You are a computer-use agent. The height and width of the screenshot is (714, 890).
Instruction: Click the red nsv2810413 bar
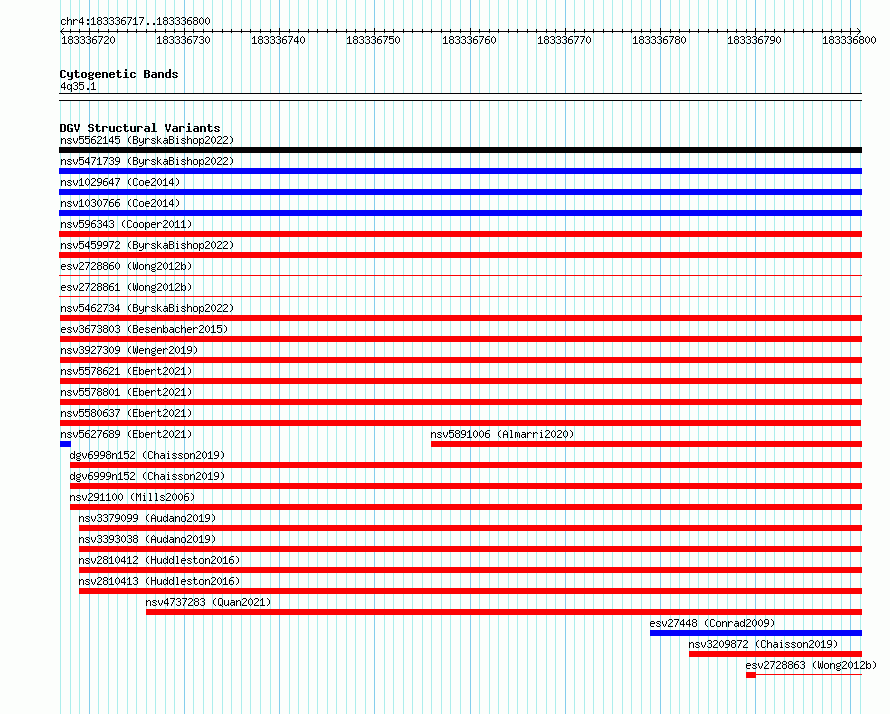point(471,591)
